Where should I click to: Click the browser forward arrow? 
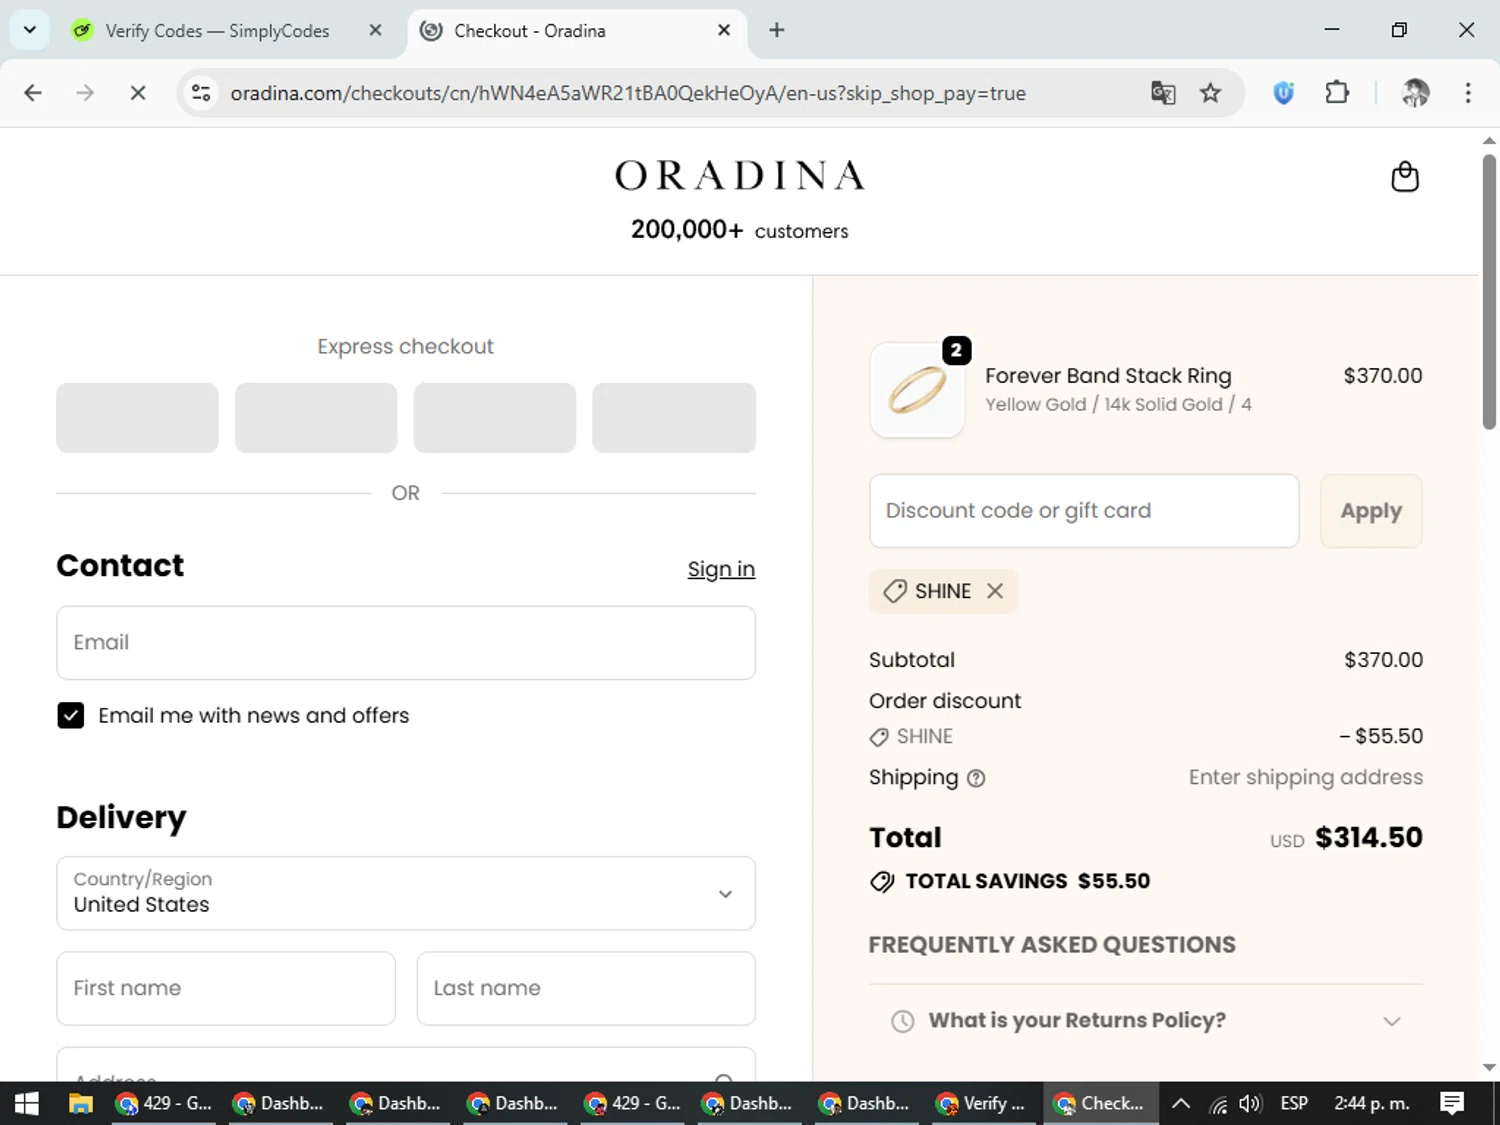pos(85,93)
